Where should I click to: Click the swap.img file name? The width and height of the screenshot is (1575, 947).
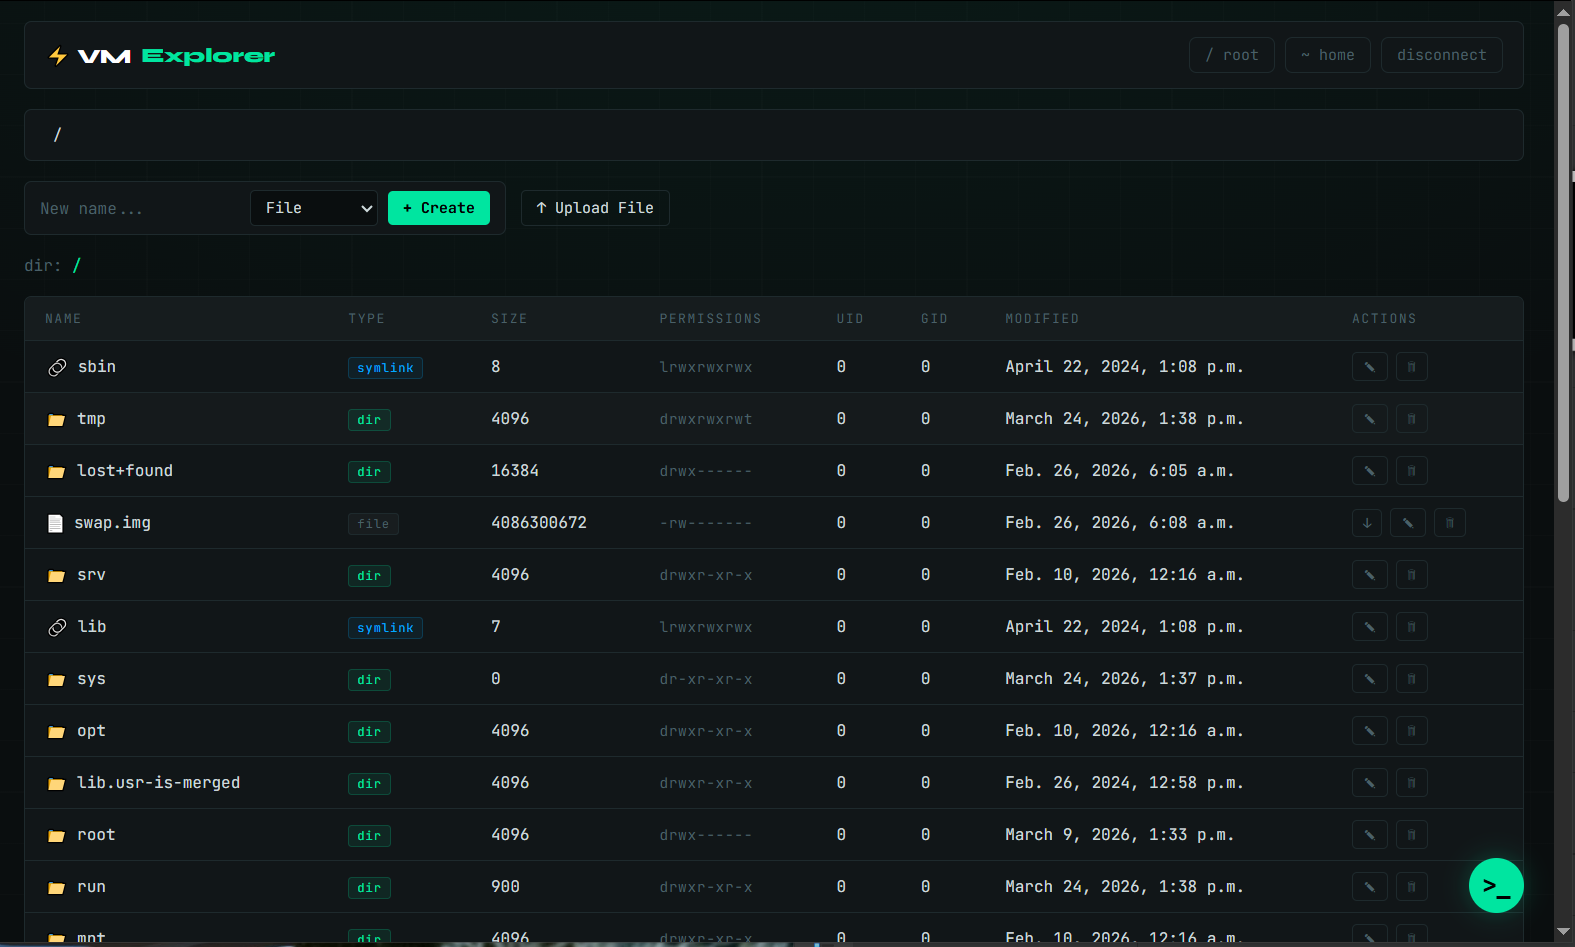click(x=112, y=523)
